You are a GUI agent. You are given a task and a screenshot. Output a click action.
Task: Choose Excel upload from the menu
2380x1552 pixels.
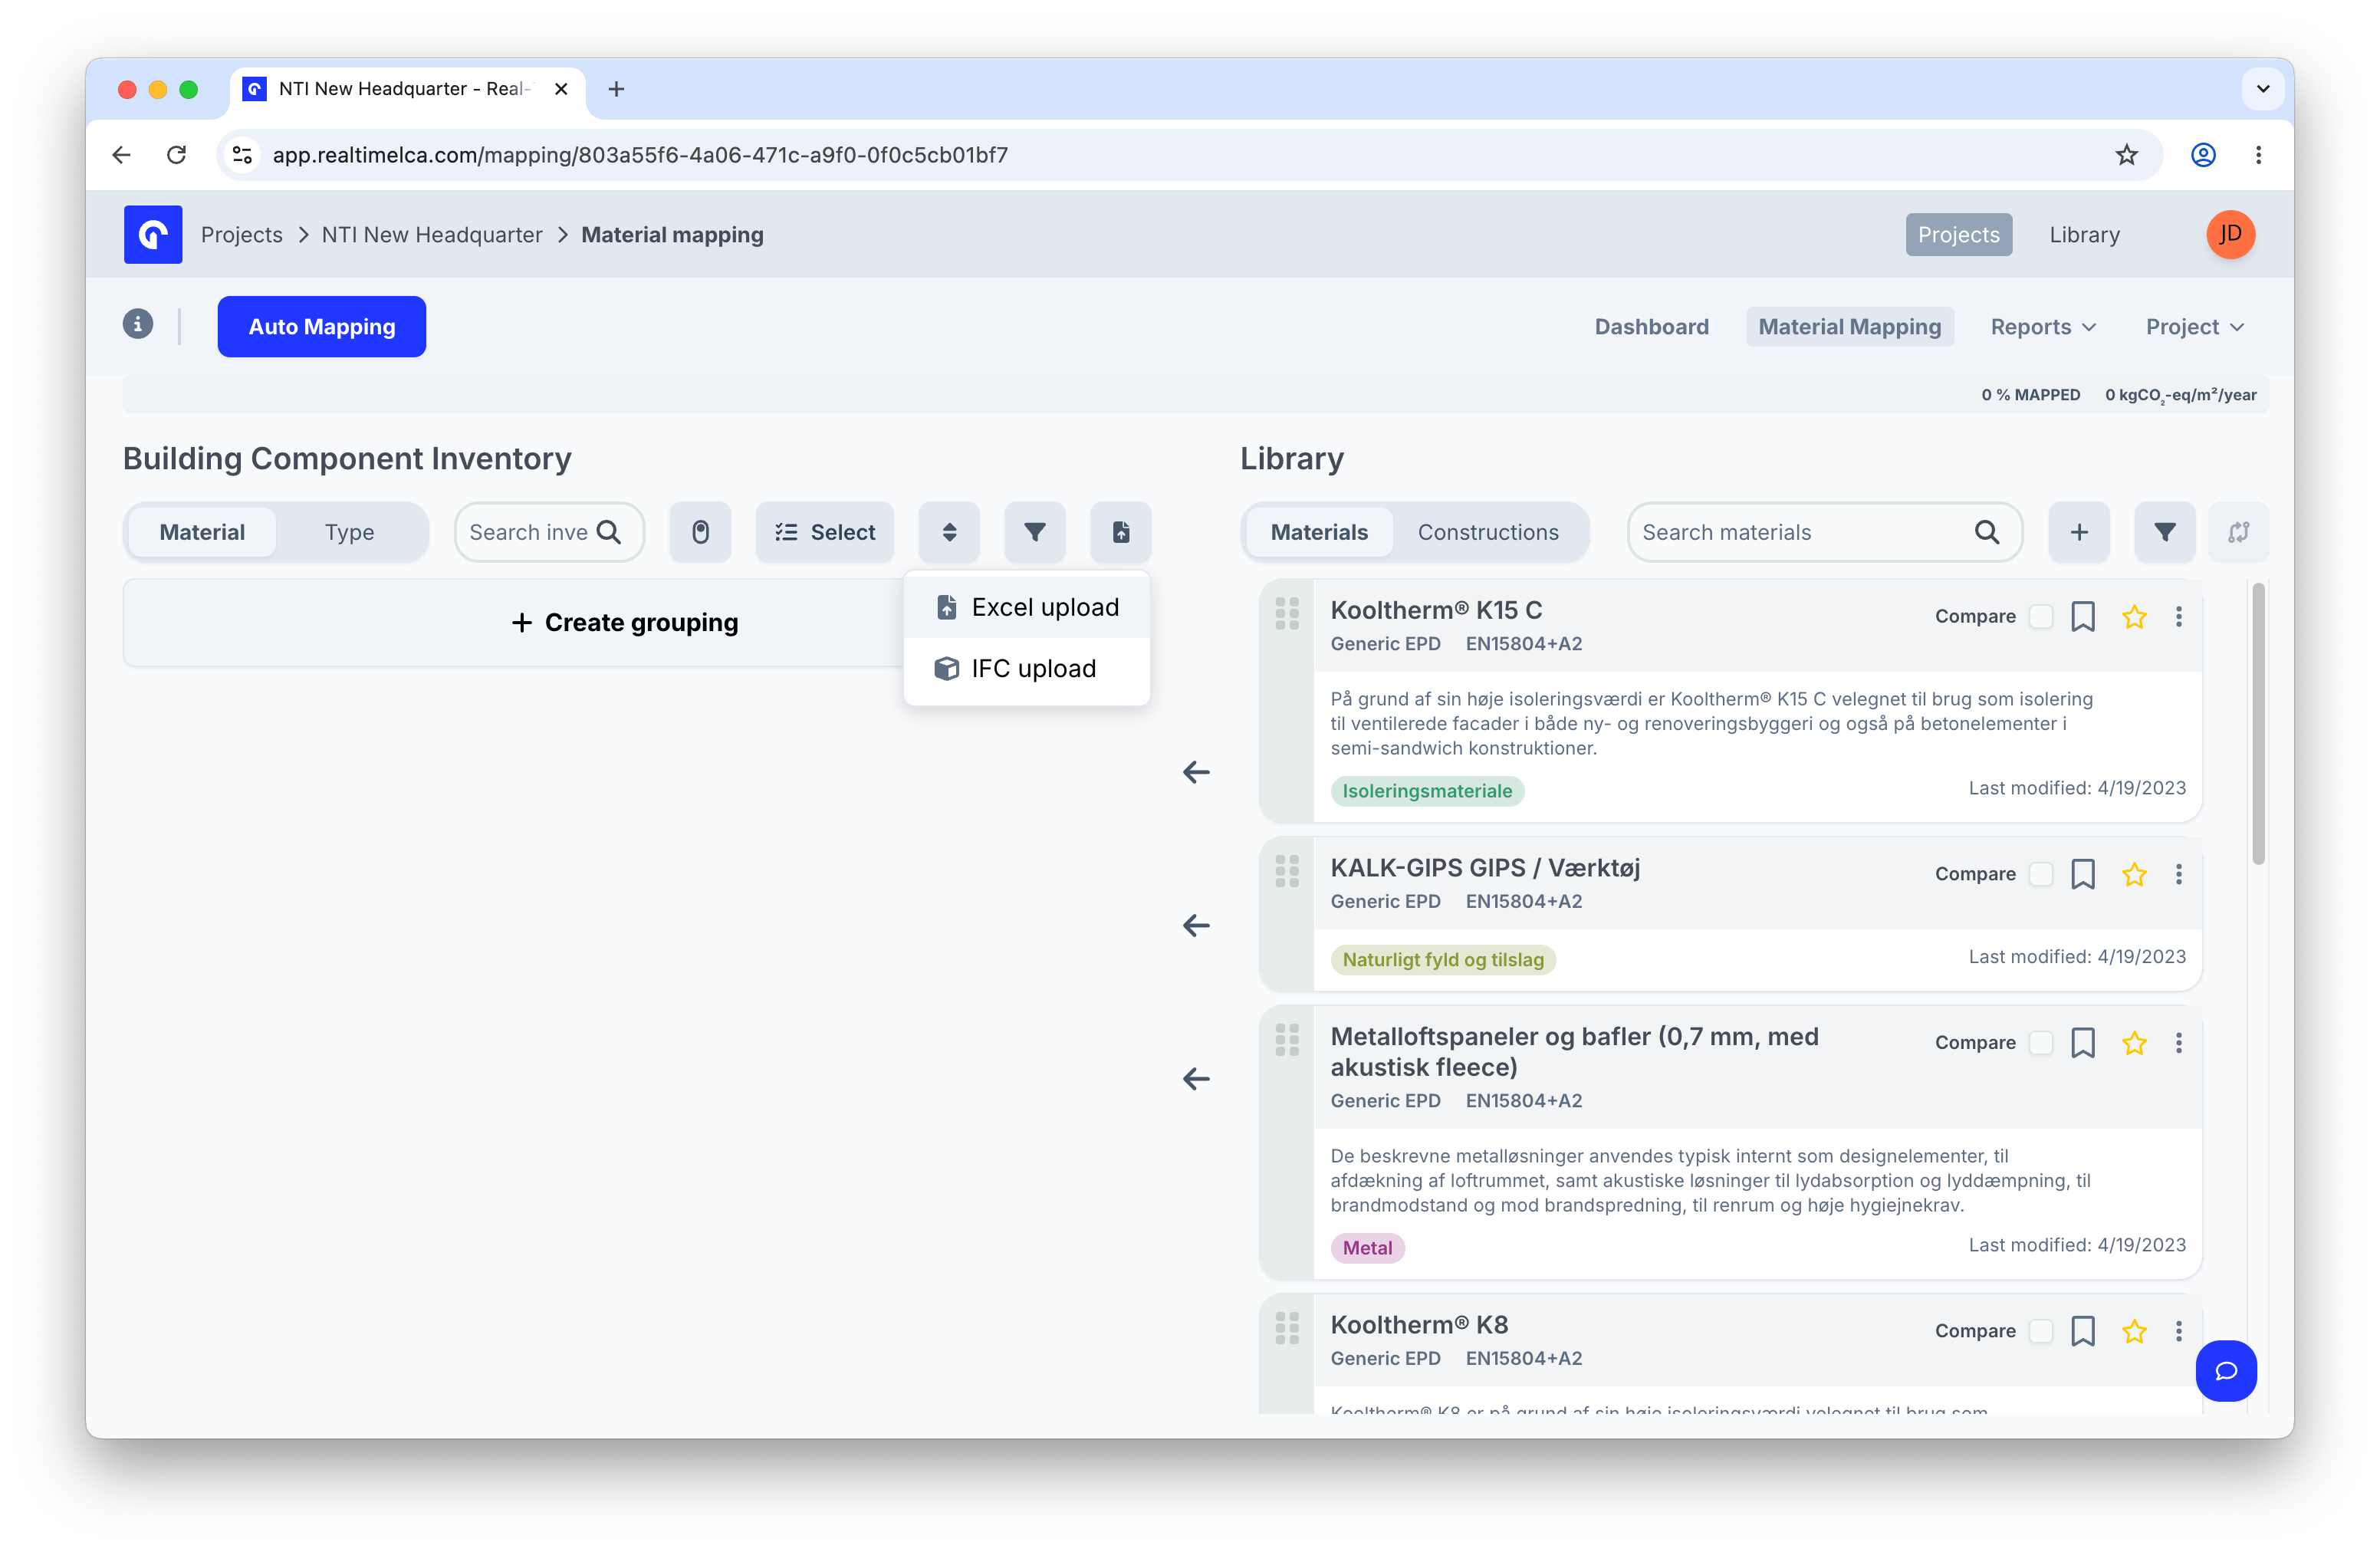(1027, 607)
